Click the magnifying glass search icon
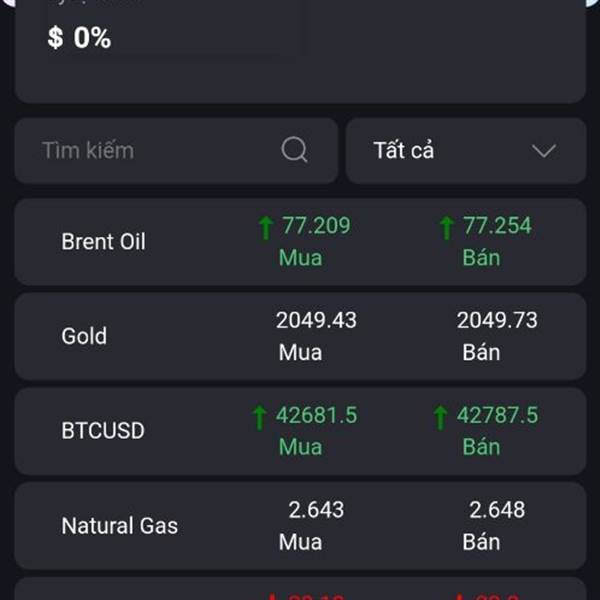The height and width of the screenshot is (600, 600). (x=294, y=150)
